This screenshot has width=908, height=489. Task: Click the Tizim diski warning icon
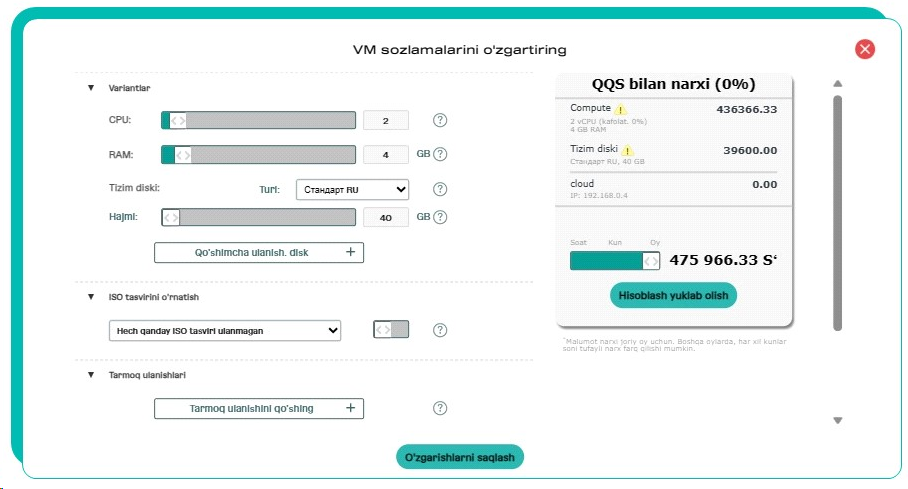point(627,150)
